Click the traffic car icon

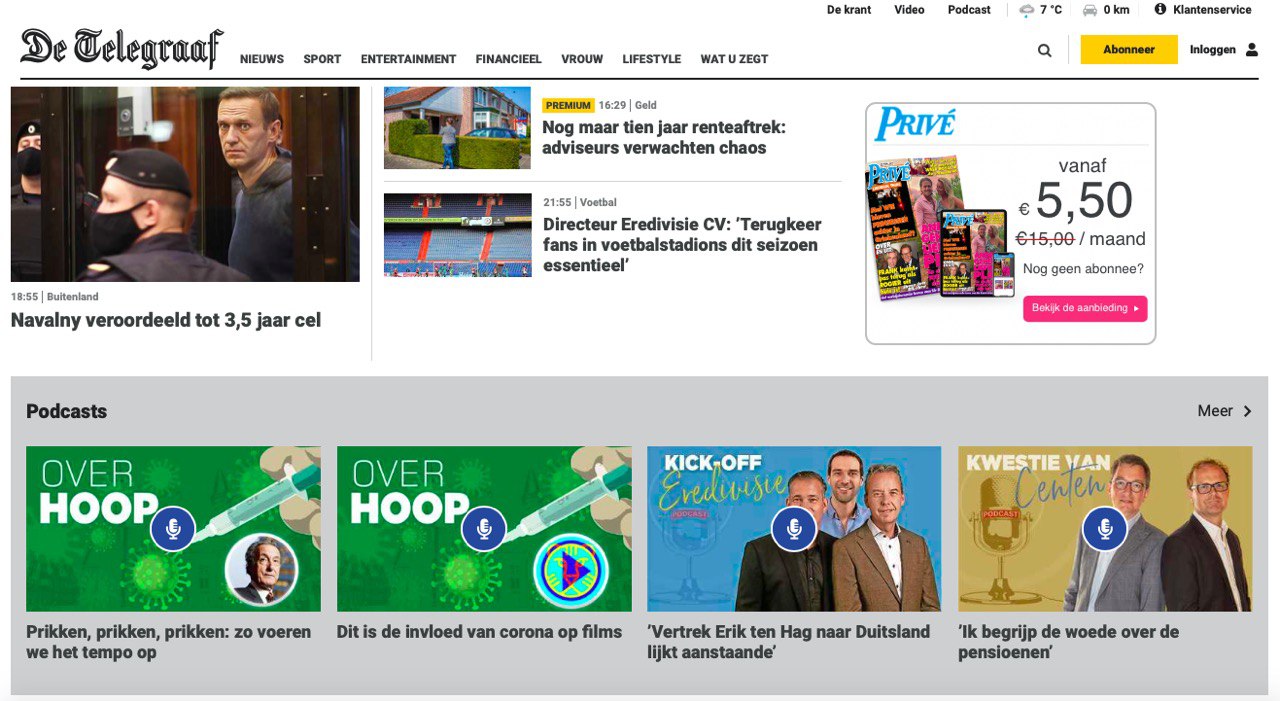[1090, 10]
